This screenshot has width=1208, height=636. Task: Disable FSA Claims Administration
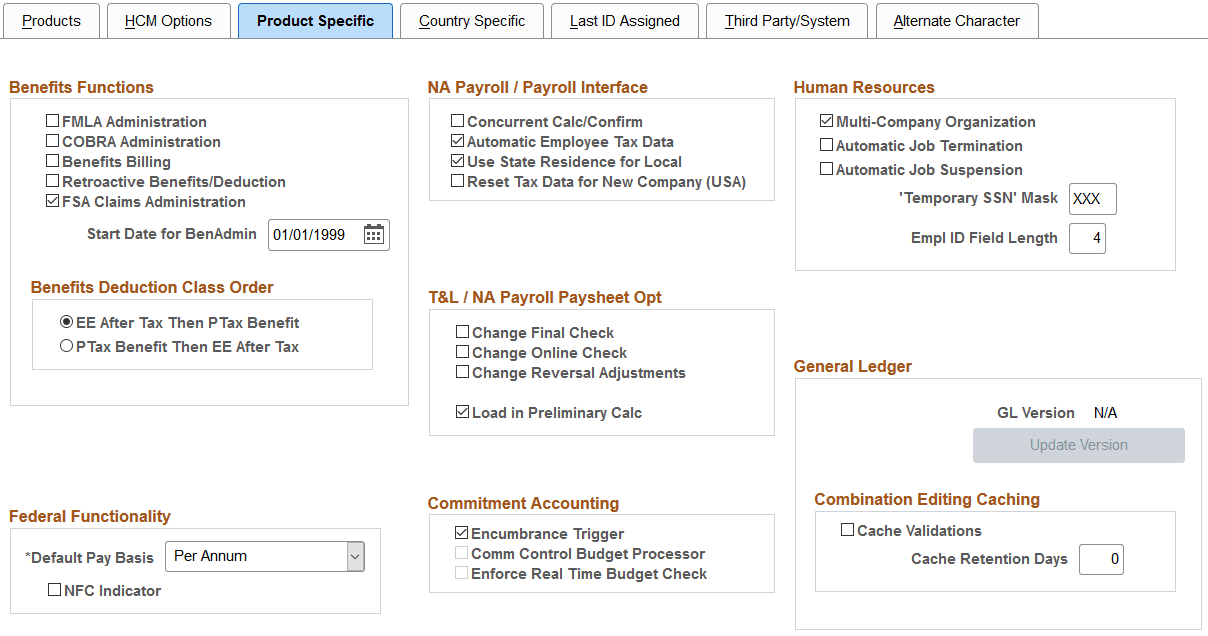(x=52, y=201)
